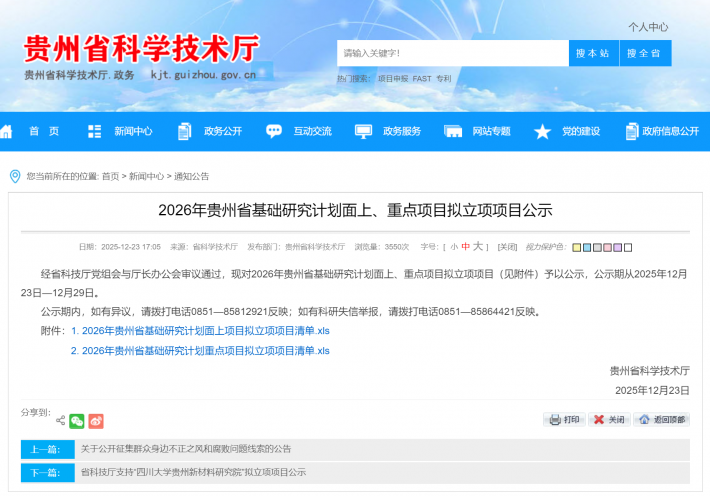
Task: Click the 新闻中心 grid icon
Action: 95,131
